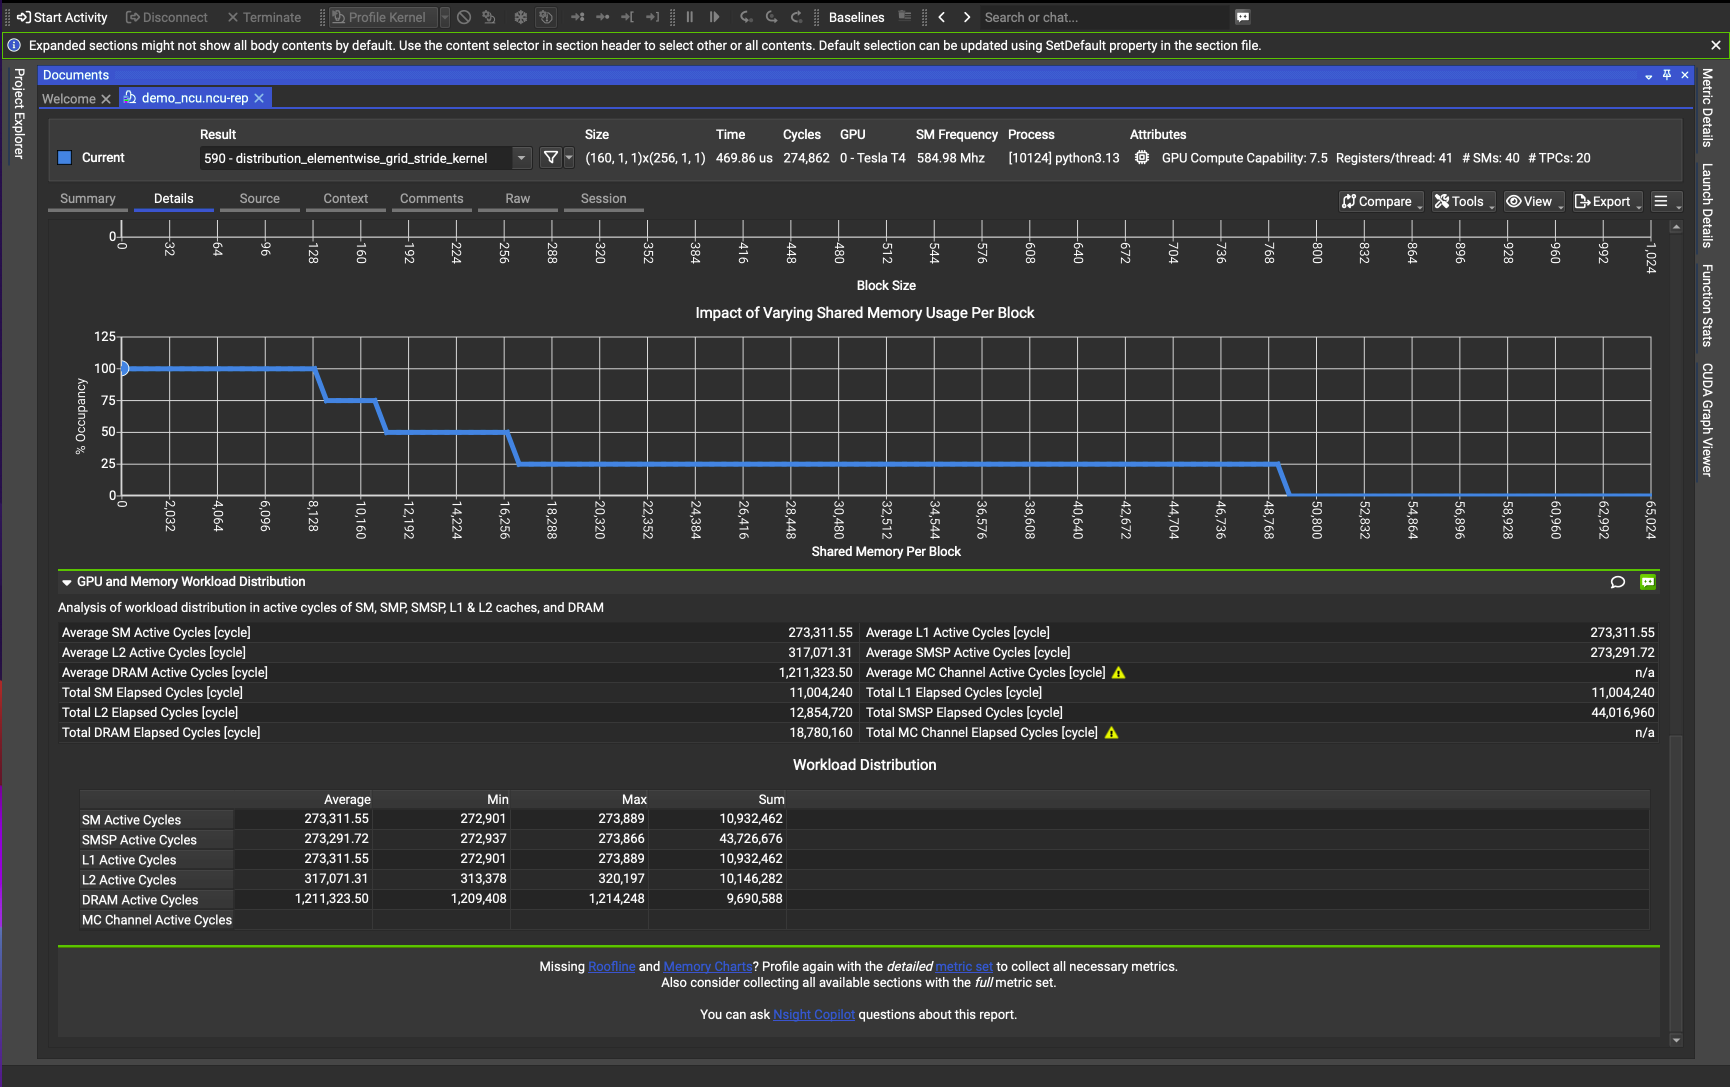Open the Function Stats side panel
1730x1087 pixels.
pos(1708,305)
